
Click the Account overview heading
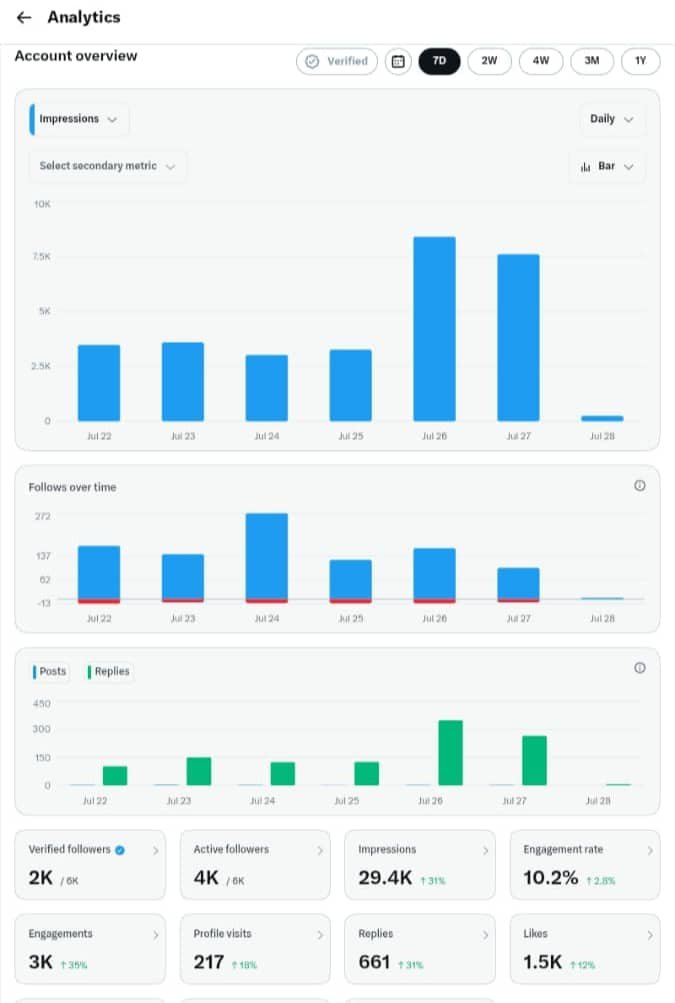(x=76, y=56)
